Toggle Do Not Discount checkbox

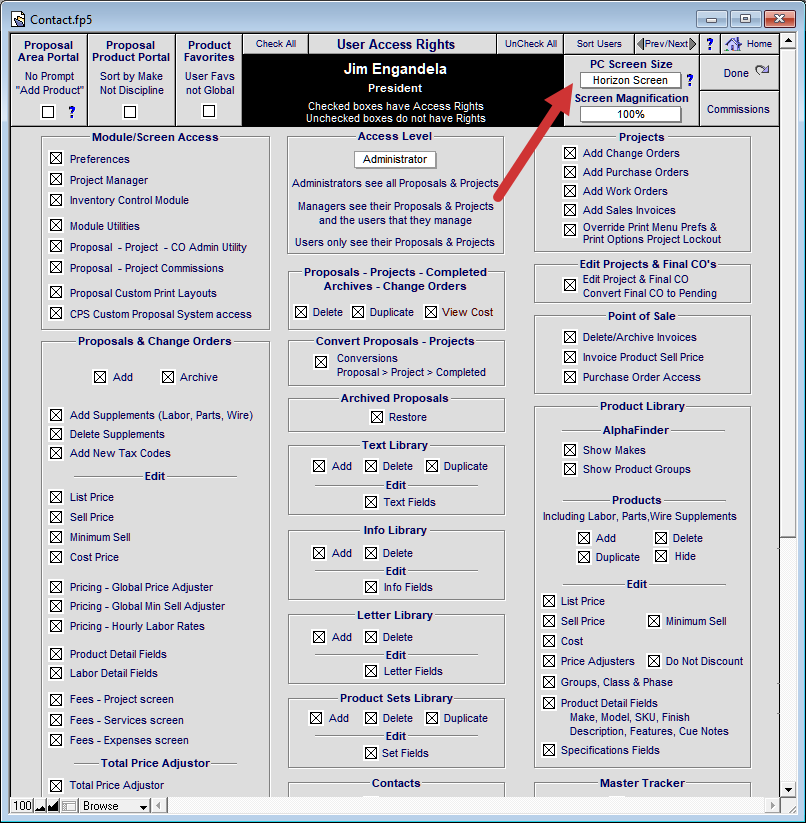click(x=654, y=661)
